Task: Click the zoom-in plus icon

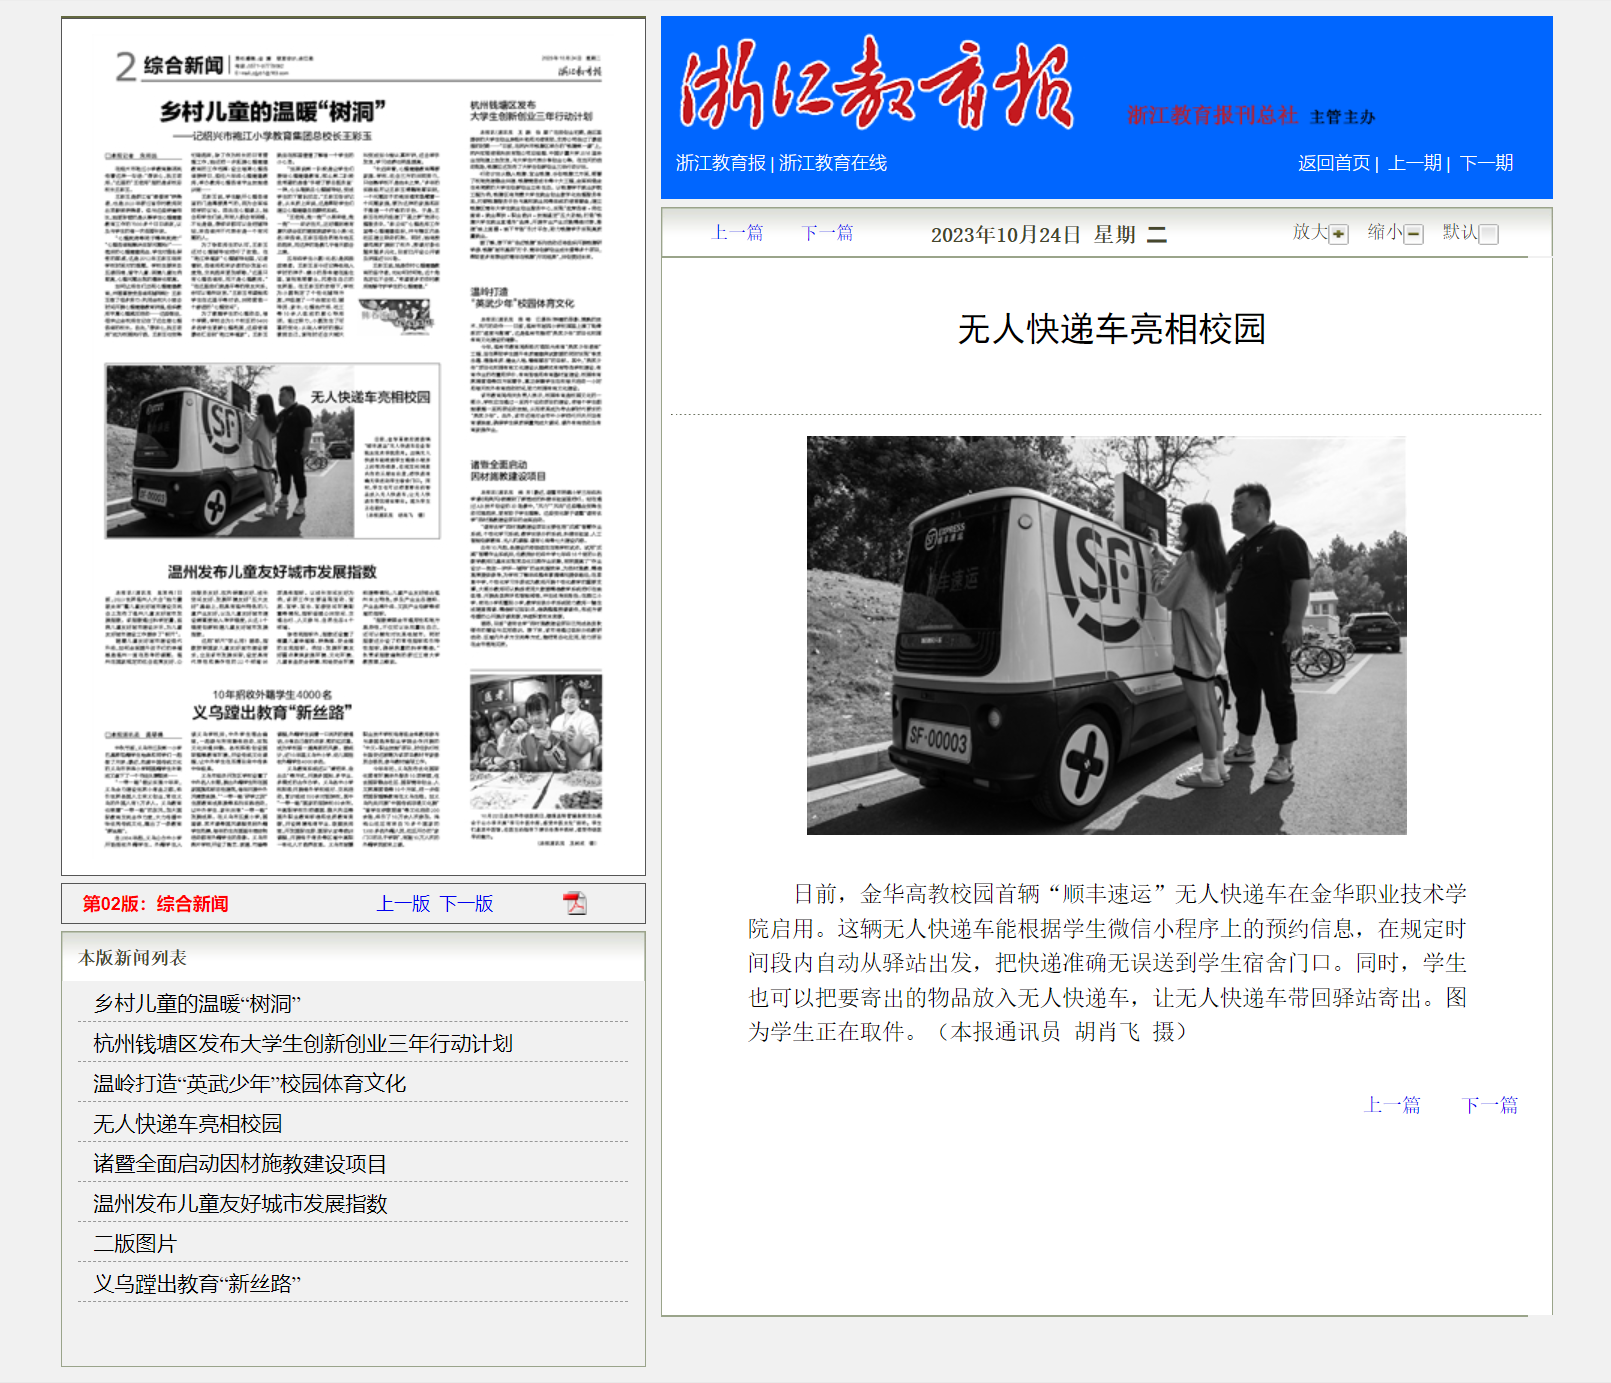Action: [x=1338, y=234]
